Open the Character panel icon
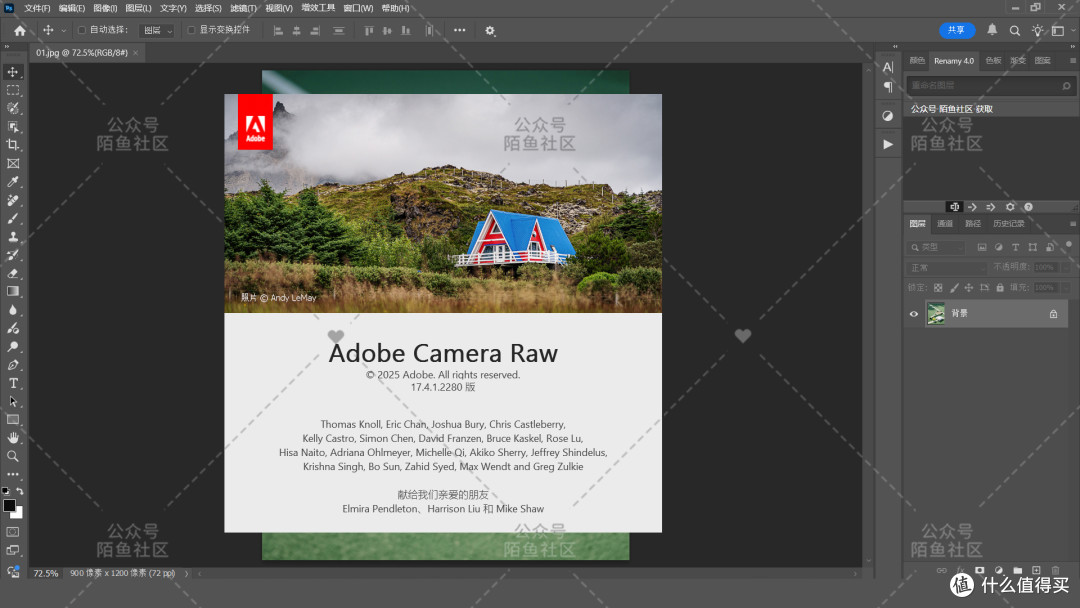This screenshot has height=608, width=1080. 888,67
